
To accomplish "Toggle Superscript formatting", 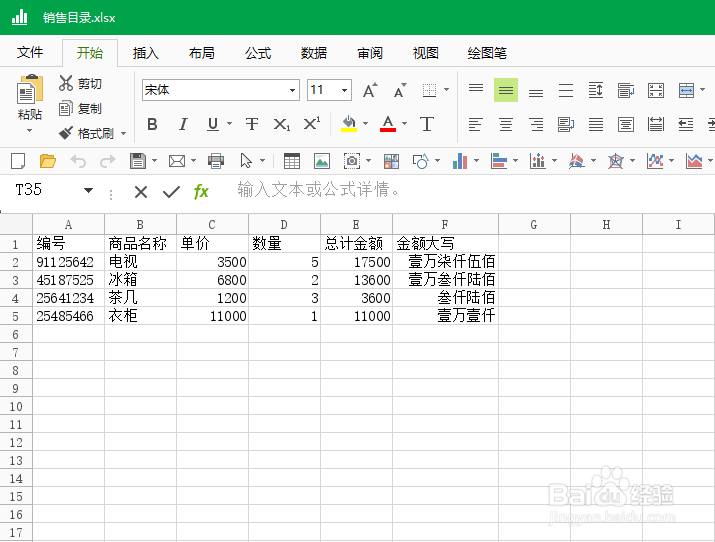I will tap(312, 124).
